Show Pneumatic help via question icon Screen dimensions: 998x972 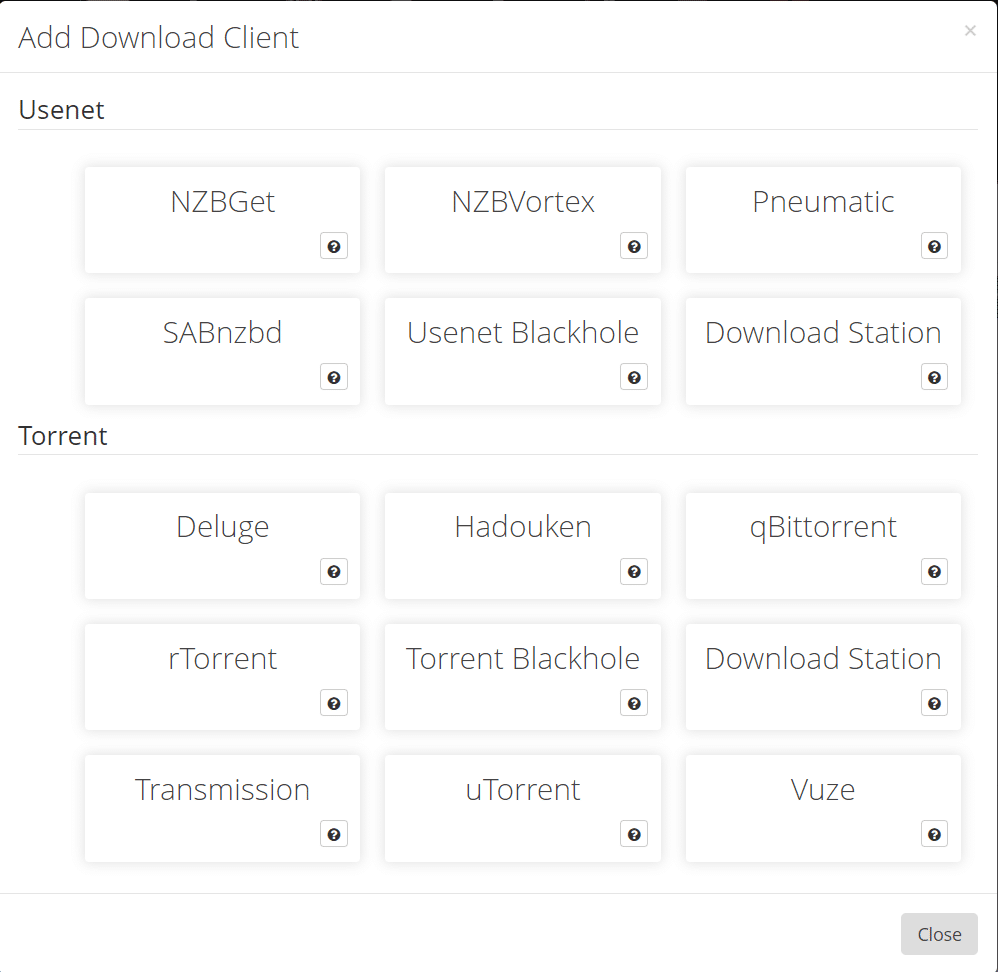click(934, 246)
